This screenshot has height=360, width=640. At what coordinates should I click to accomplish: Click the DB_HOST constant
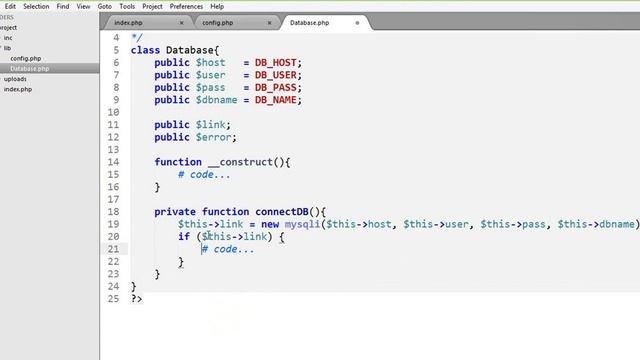tap(276, 63)
